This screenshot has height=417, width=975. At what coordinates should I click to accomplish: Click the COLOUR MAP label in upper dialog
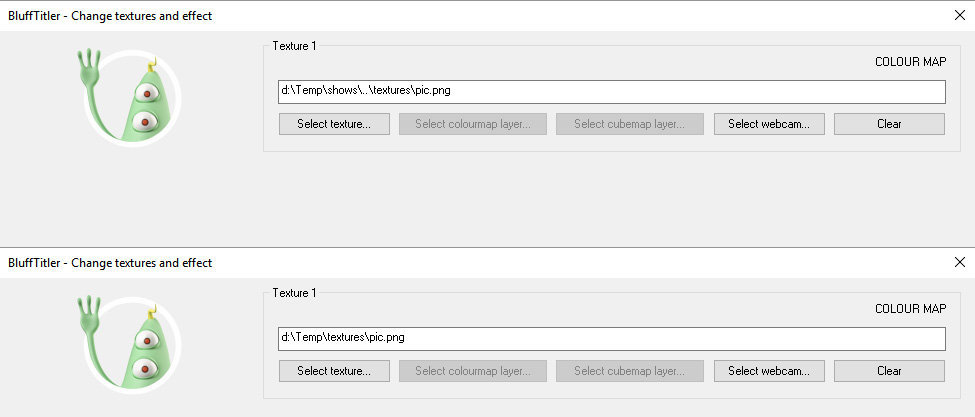pos(910,62)
